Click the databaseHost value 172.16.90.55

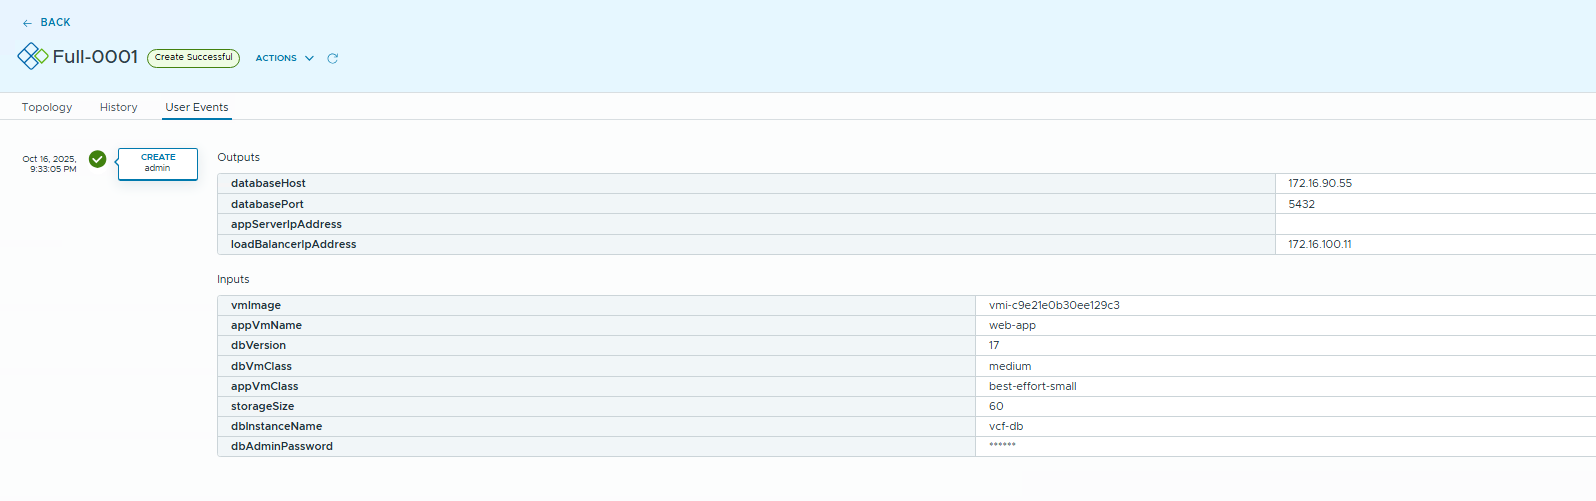pos(1319,184)
